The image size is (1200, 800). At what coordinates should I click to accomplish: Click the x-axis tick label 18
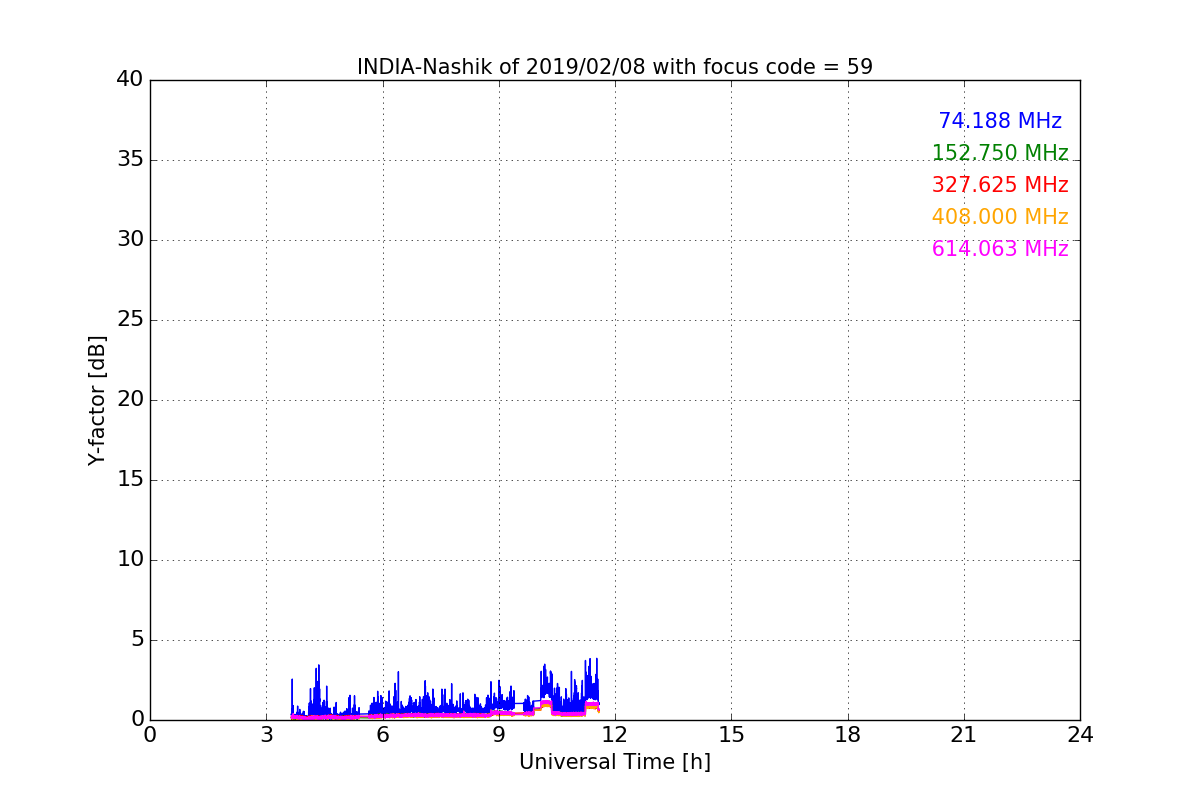848,734
